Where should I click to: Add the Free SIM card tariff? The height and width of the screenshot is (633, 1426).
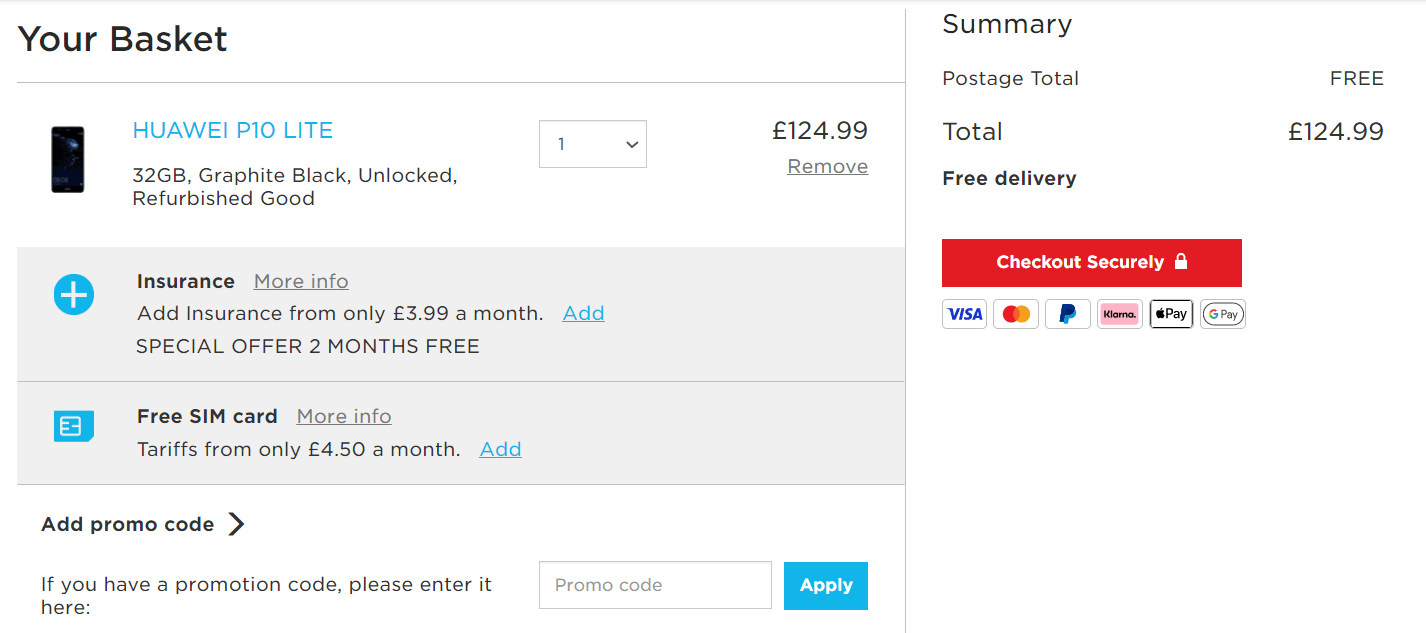(501, 449)
